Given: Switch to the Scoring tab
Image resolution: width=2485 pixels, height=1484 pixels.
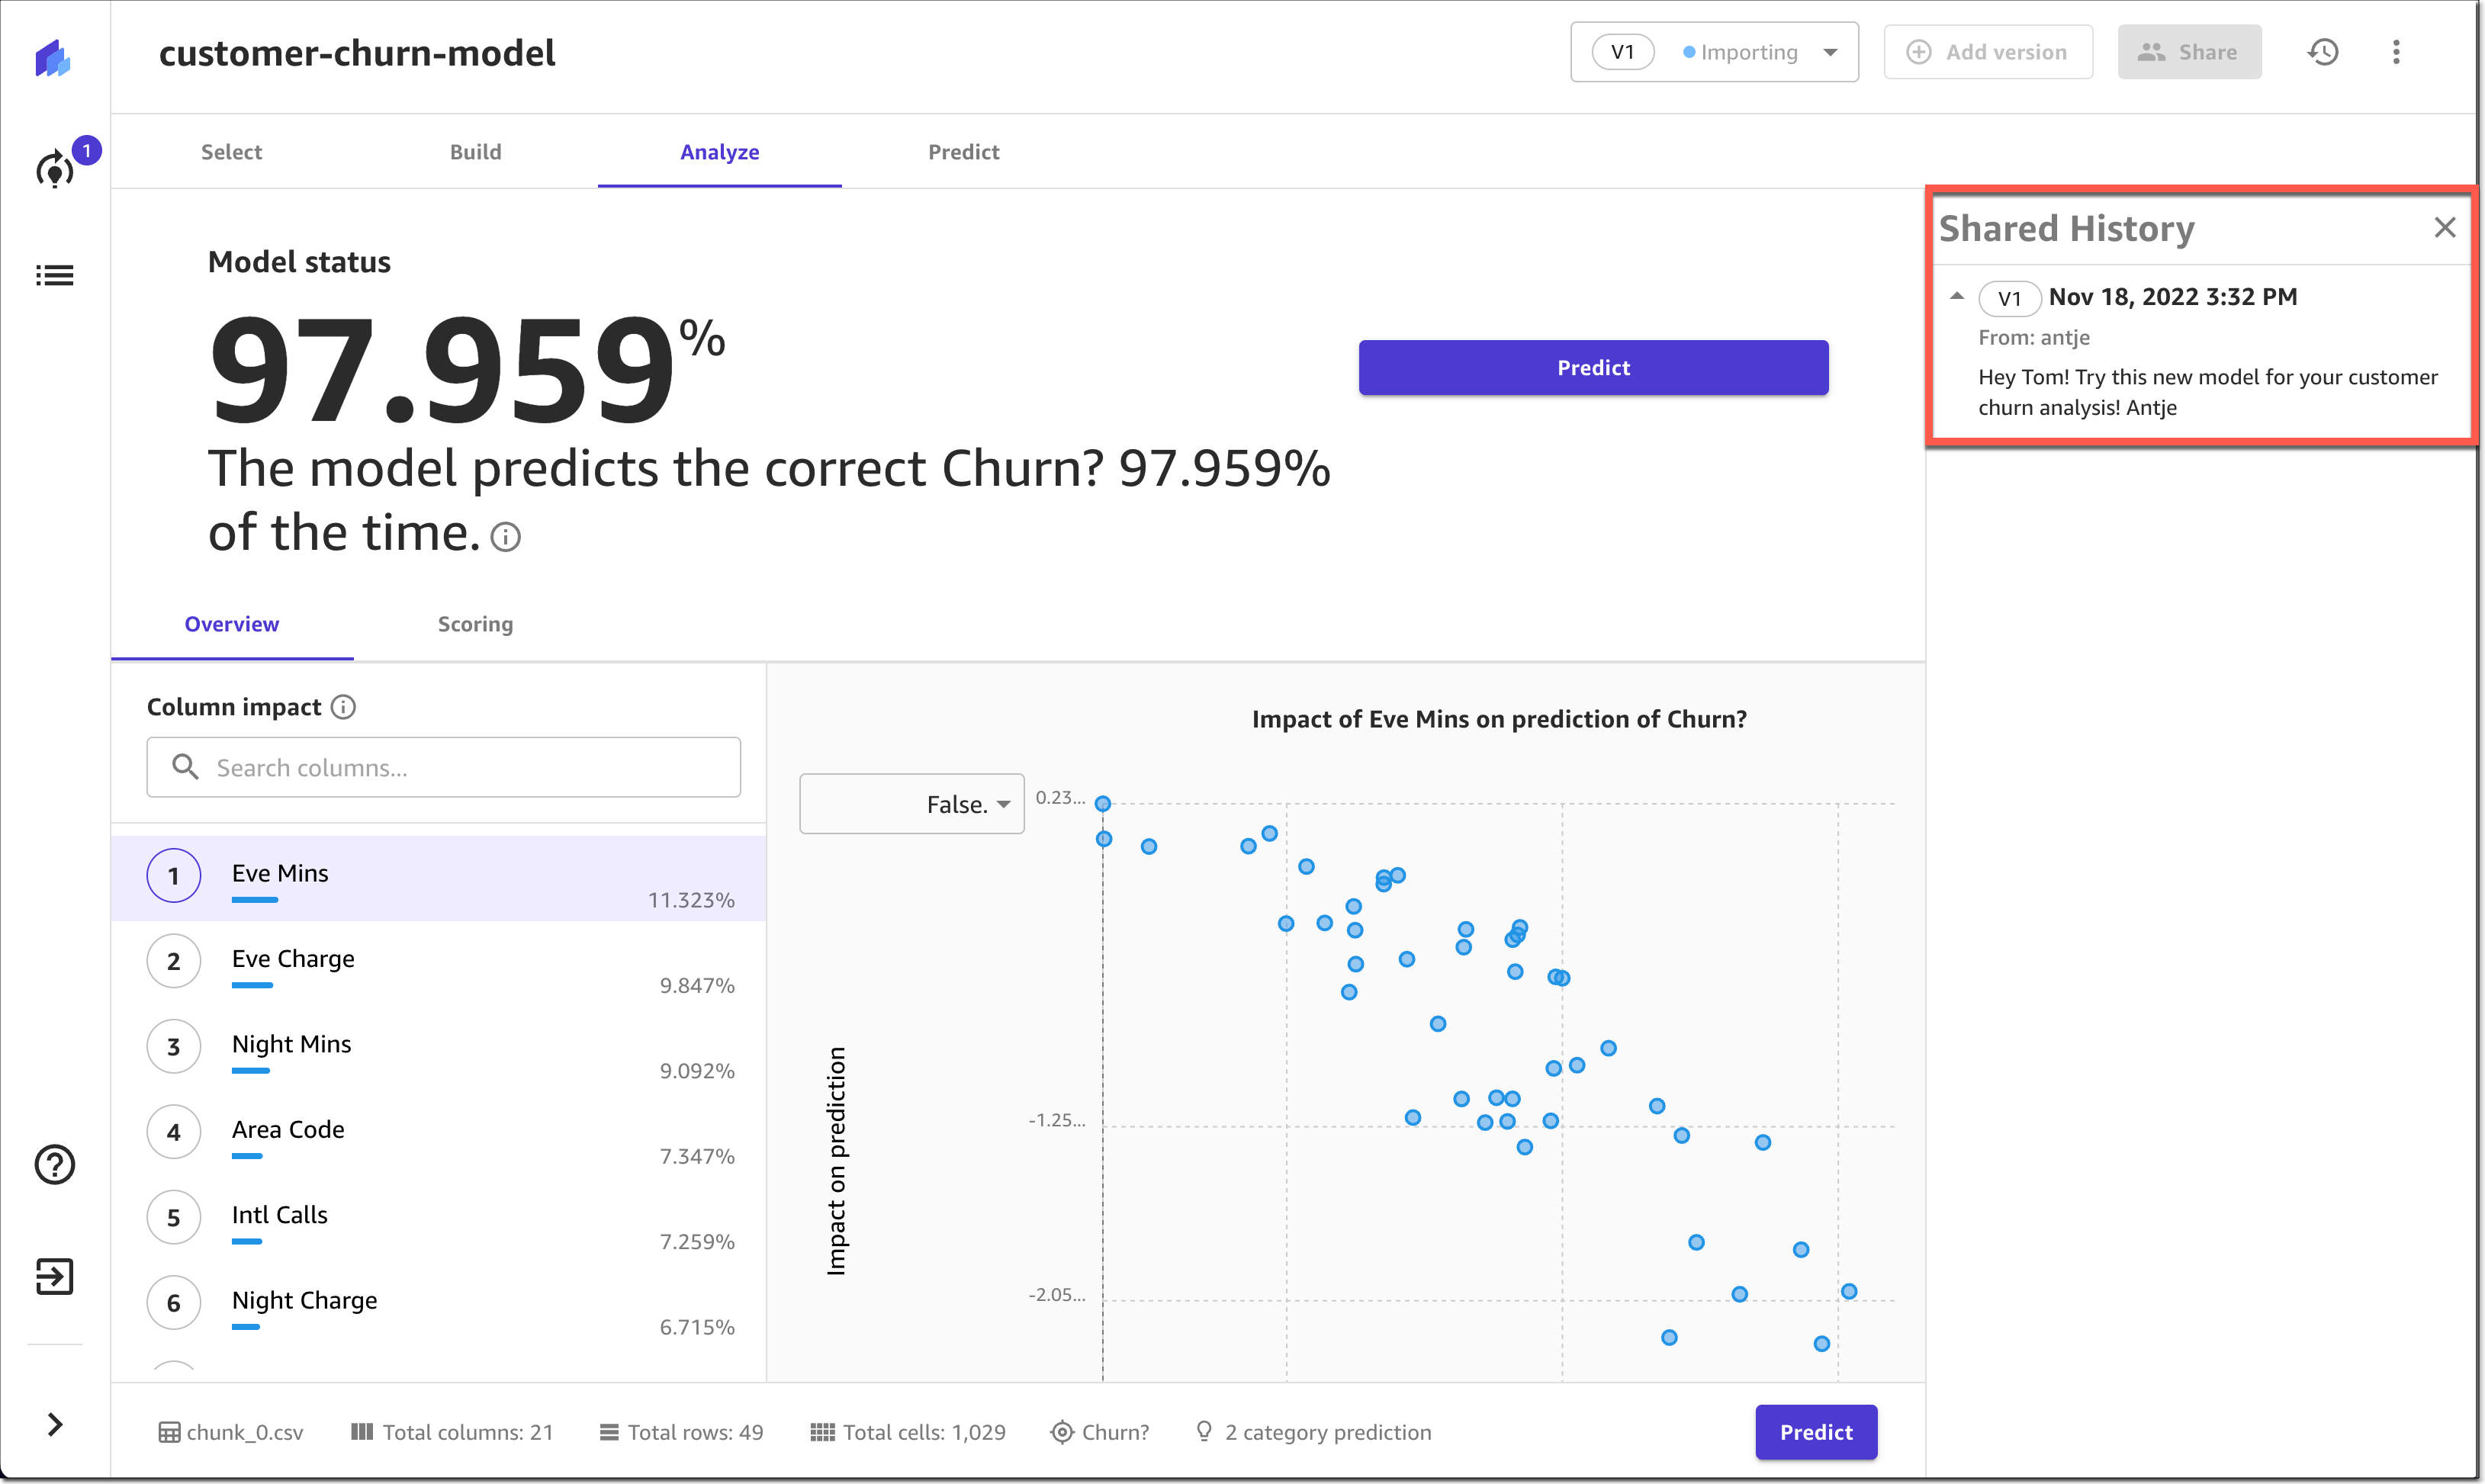Looking at the screenshot, I should pos(475,624).
